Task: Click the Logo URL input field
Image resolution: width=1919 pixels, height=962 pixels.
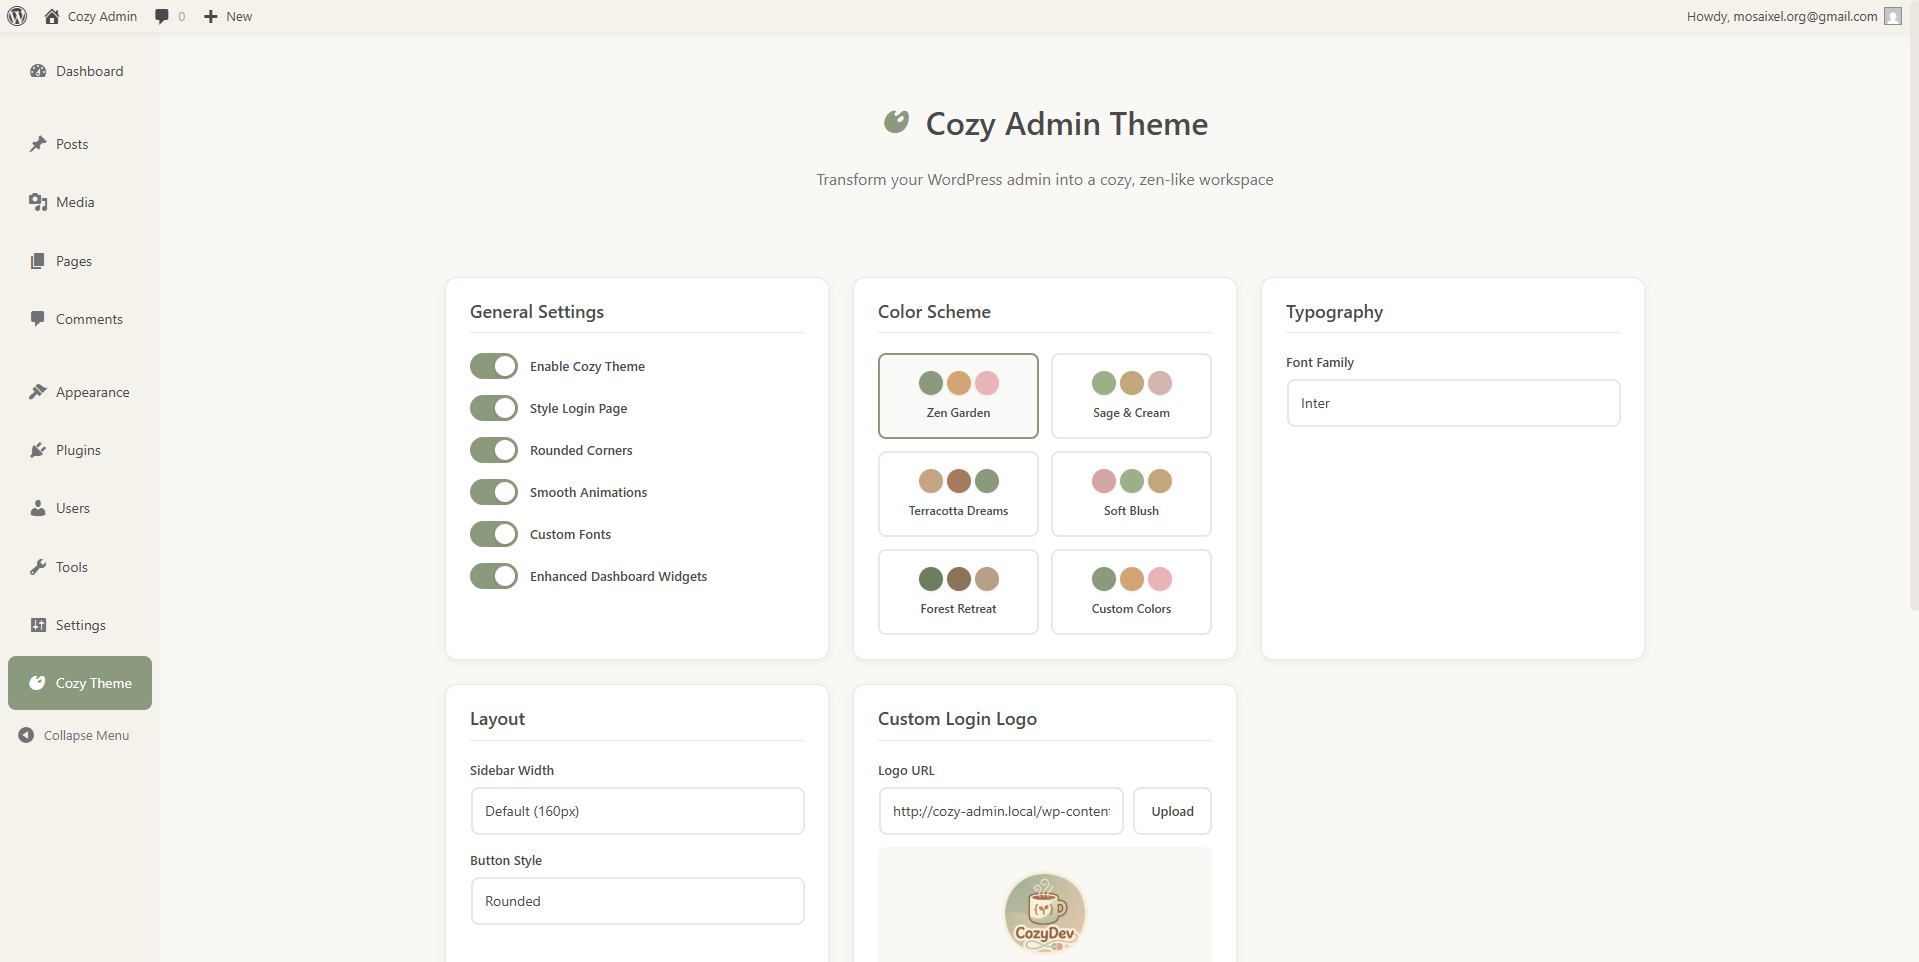Action: pos(1001,811)
